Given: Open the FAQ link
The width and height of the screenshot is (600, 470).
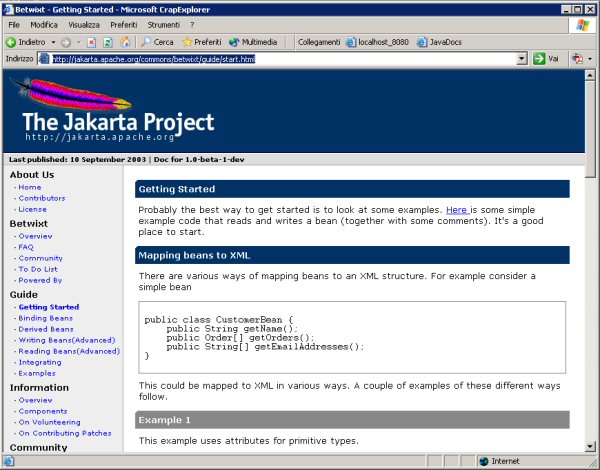Looking at the screenshot, I should click(26, 247).
